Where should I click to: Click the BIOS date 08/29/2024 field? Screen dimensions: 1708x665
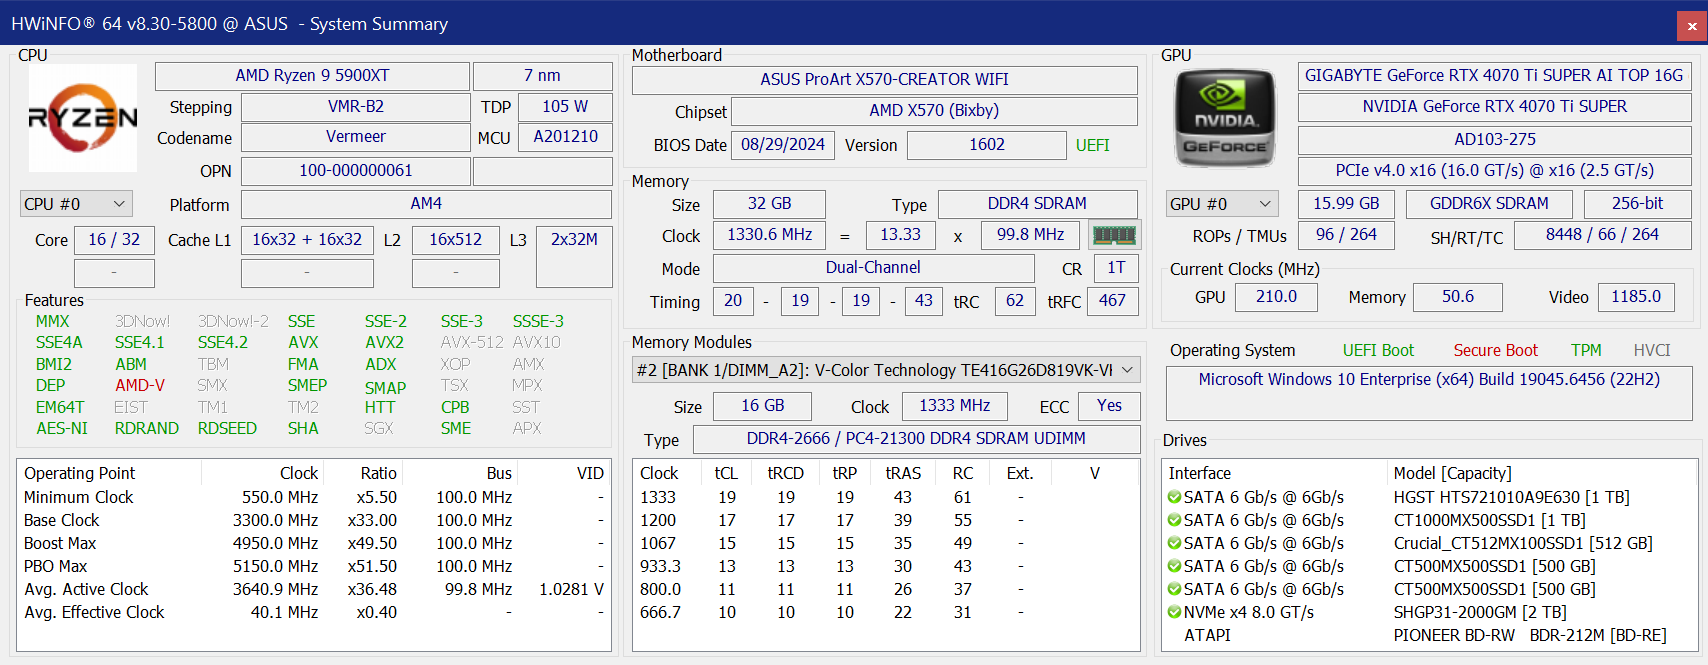783,145
